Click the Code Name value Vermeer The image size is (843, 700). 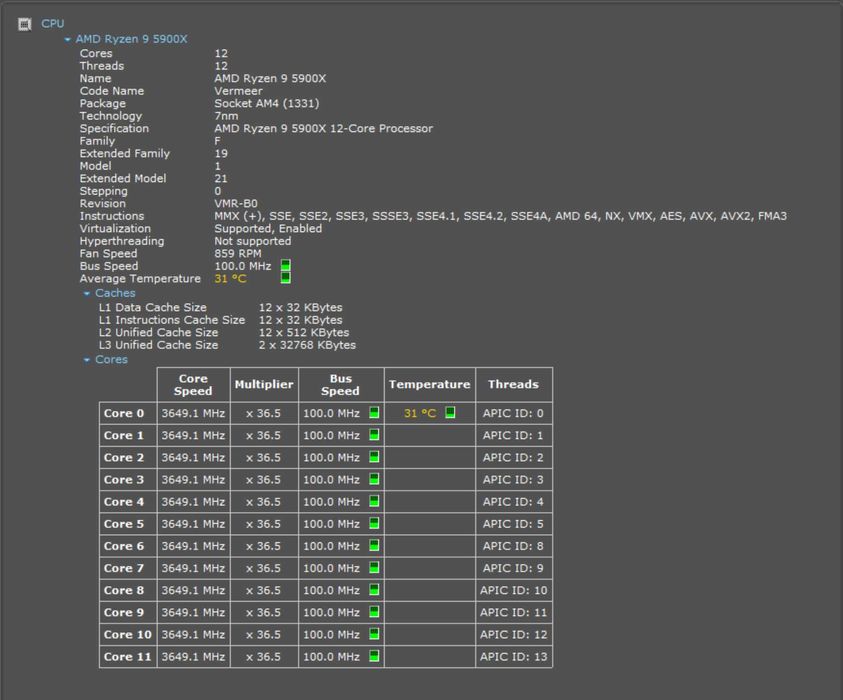coord(238,91)
